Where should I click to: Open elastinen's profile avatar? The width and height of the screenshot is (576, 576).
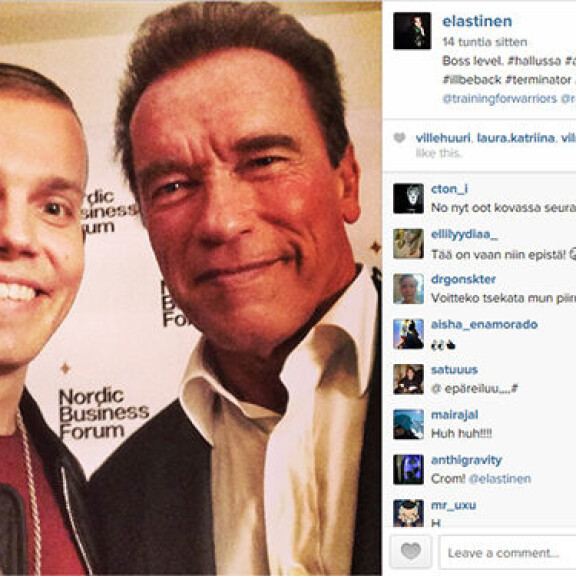[x=412, y=30]
